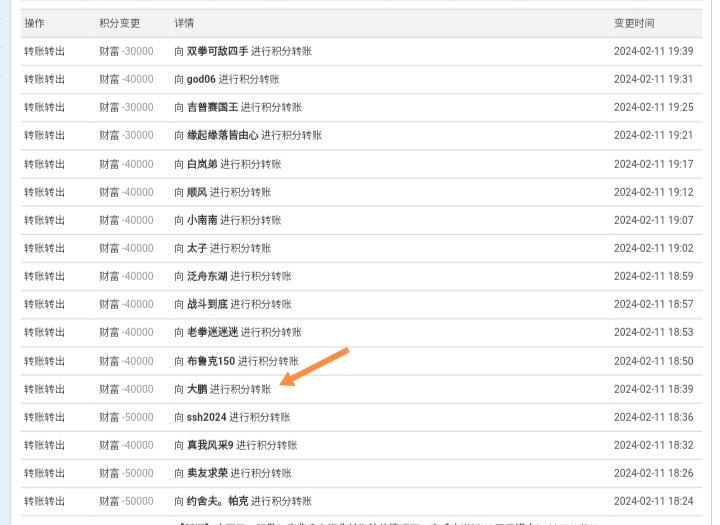
Task: Open user profile 双拳可敌四手
Action: [218, 51]
